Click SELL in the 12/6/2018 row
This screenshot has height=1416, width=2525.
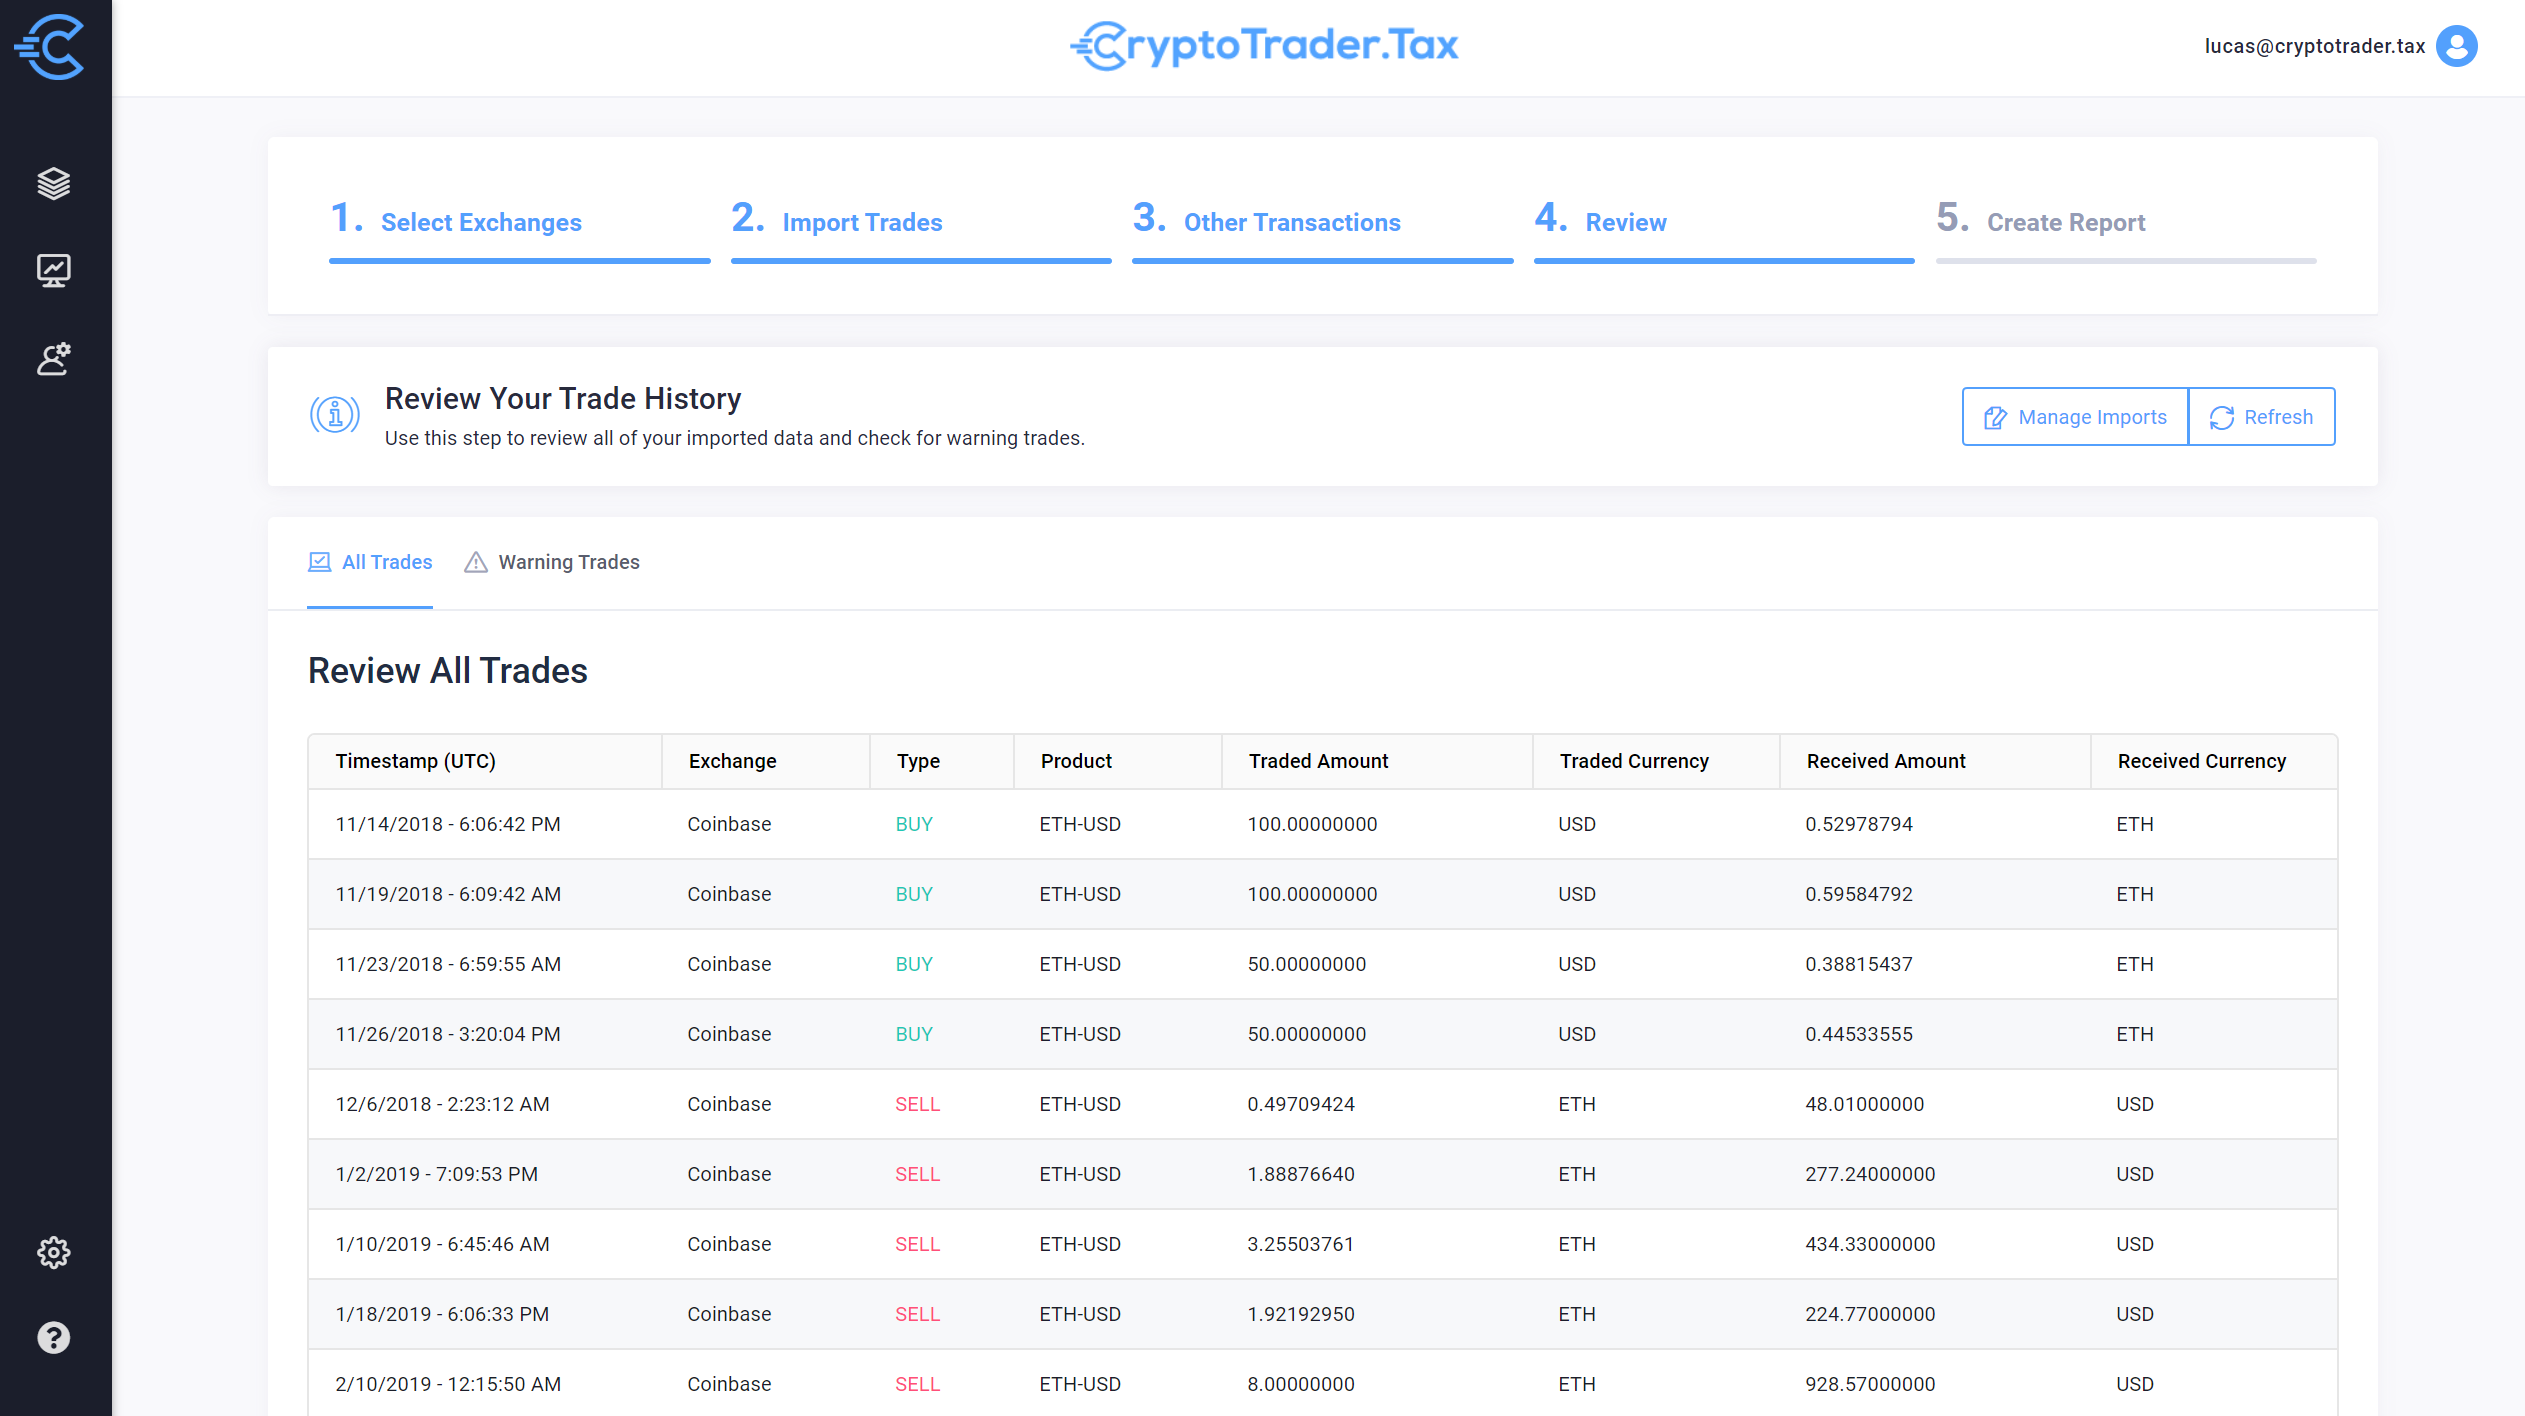917,1104
